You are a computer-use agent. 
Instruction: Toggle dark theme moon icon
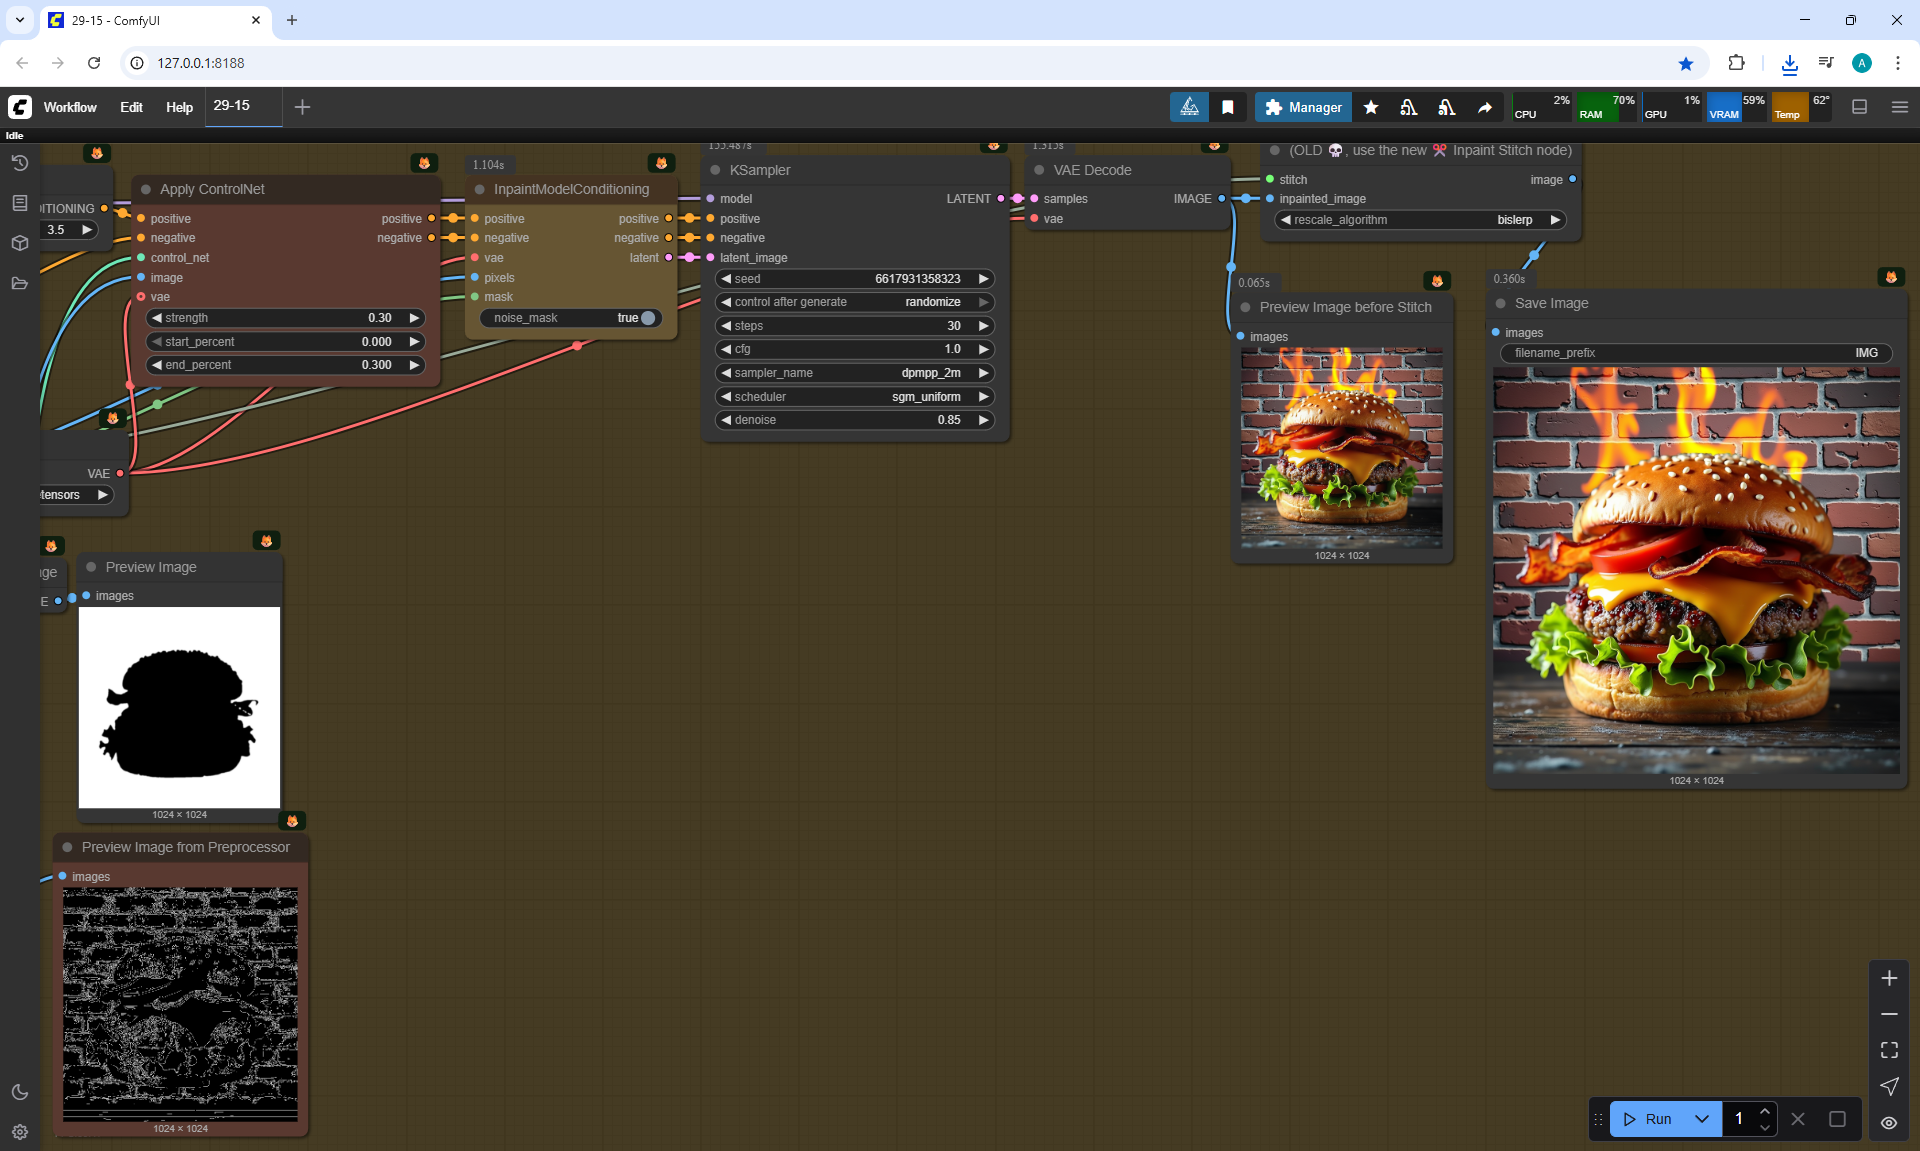19,1092
